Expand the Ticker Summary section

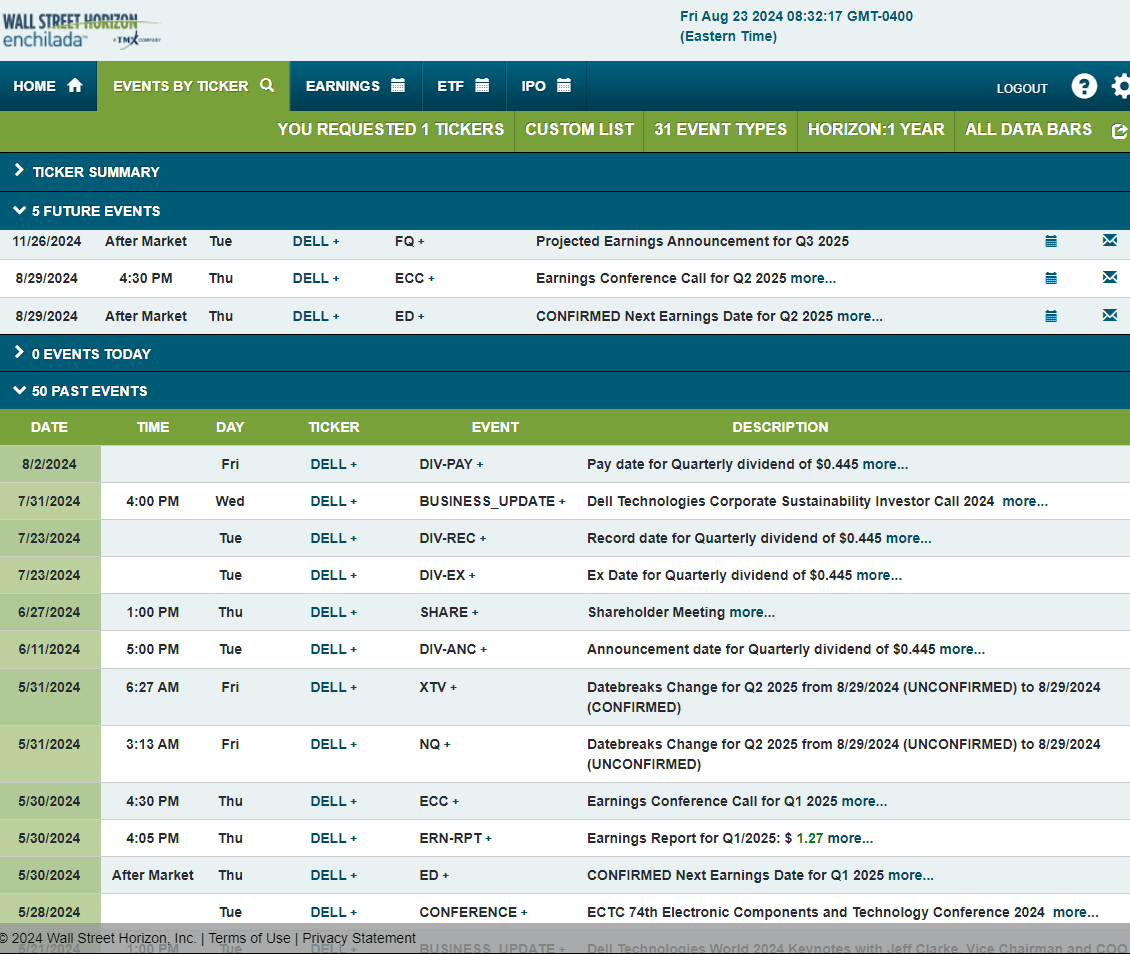click(x=565, y=172)
